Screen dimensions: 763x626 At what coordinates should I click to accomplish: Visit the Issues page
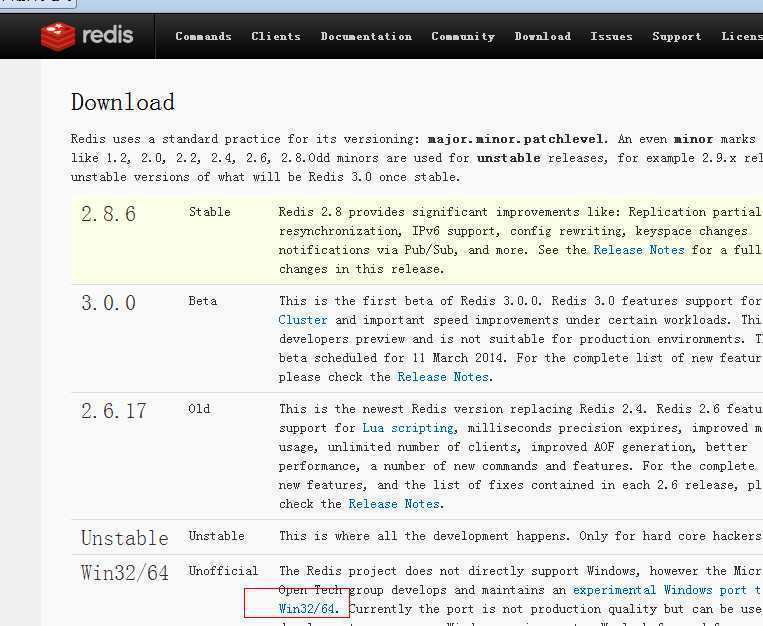tap(611, 37)
